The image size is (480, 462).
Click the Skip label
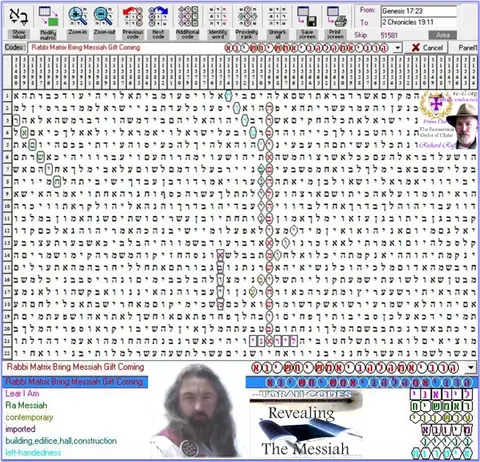[x=360, y=35]
